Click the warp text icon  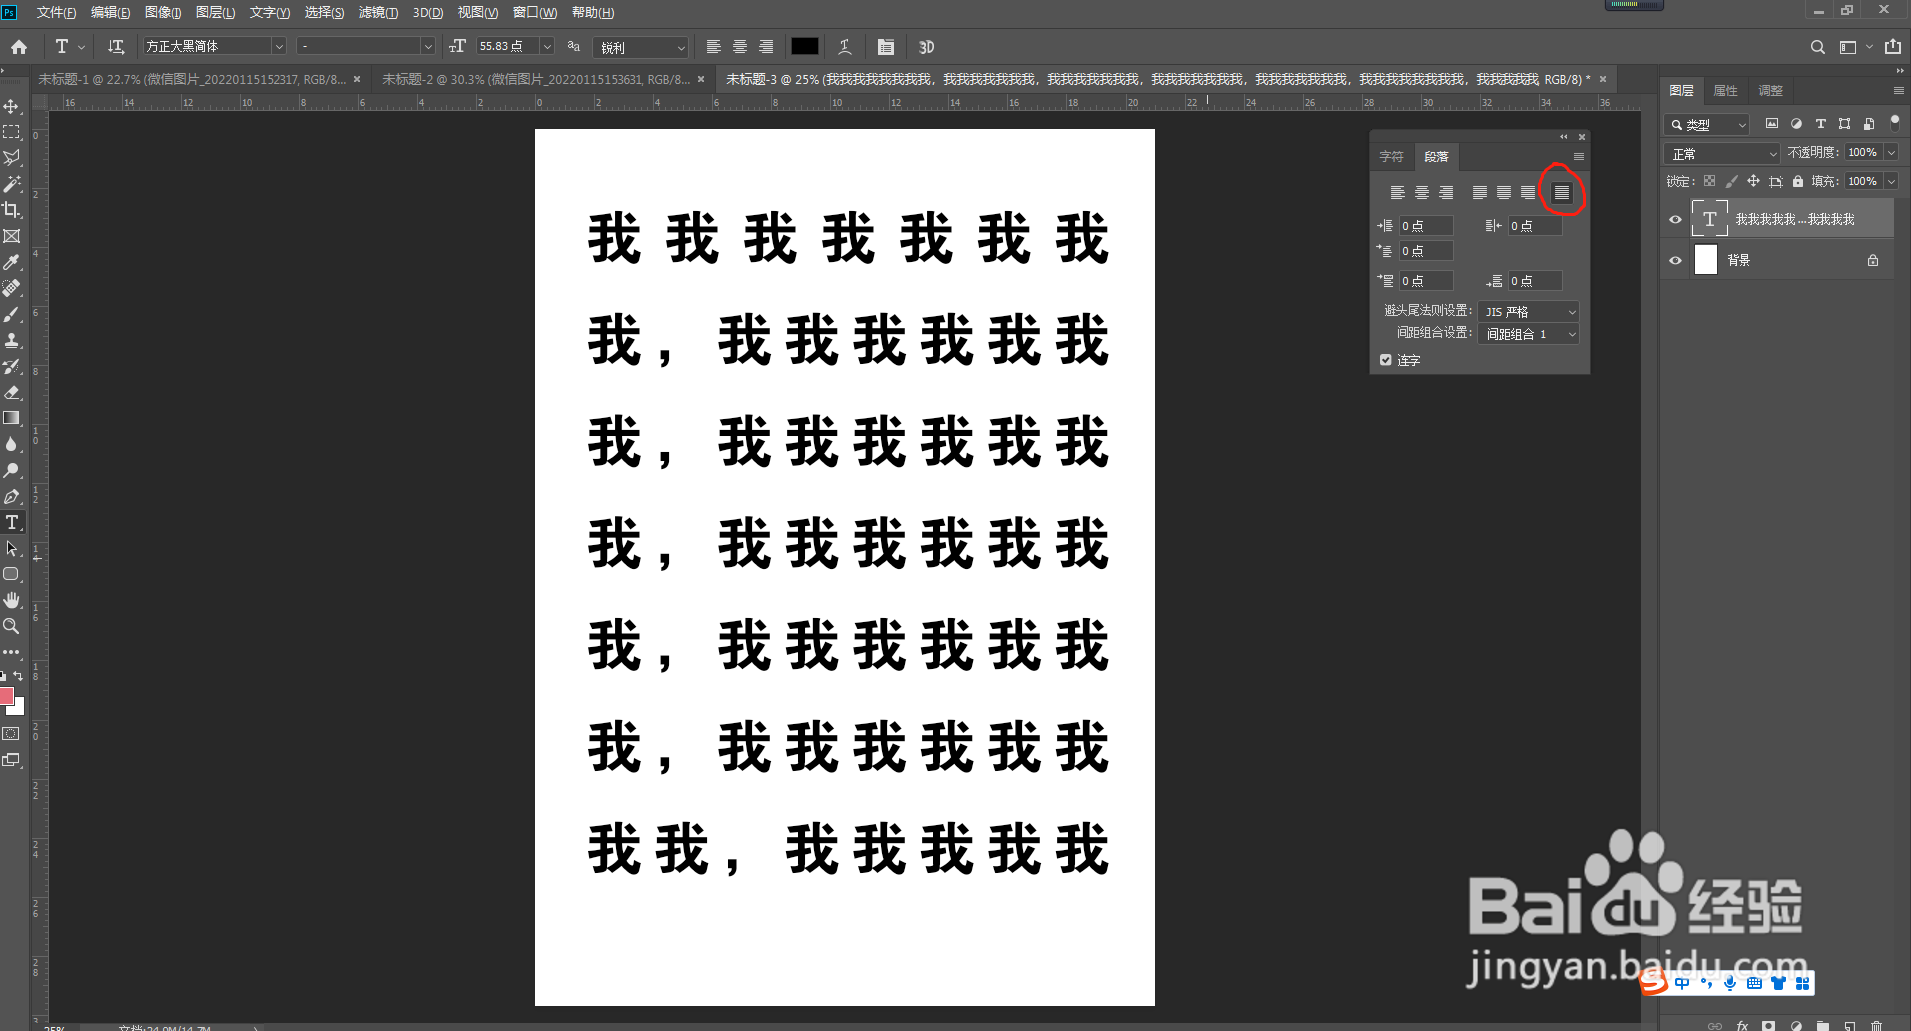pyautogui.click(x=845, y=47)
